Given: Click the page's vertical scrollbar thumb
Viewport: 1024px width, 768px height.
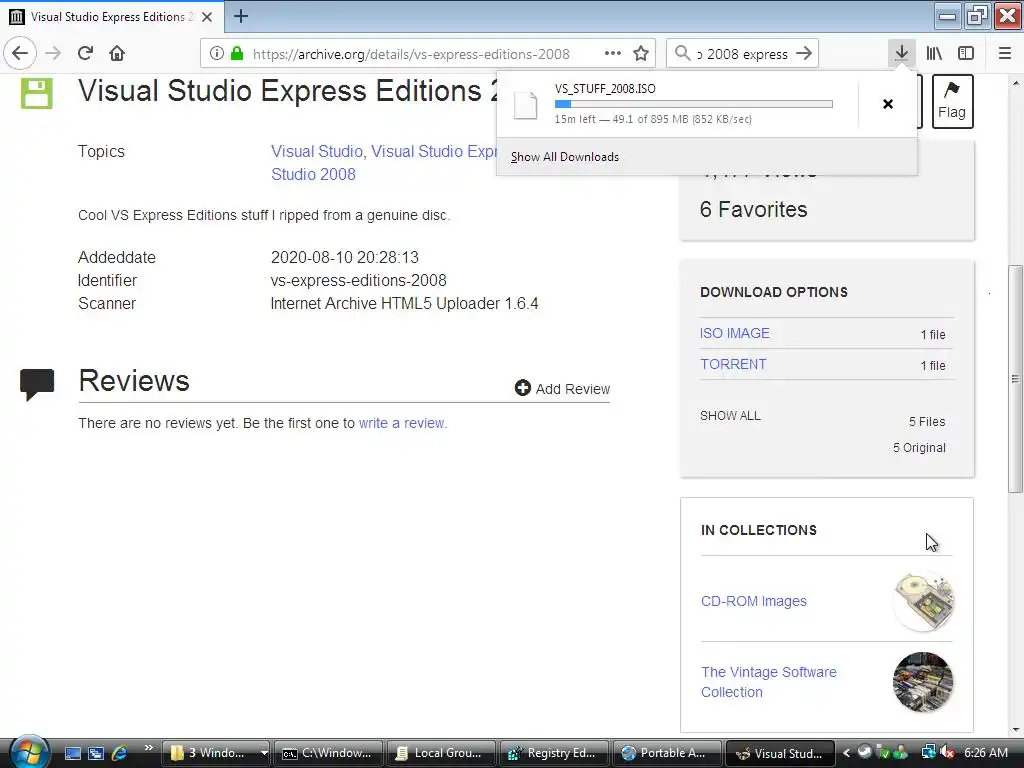Looking at the screenshot, I should 1015,379.
